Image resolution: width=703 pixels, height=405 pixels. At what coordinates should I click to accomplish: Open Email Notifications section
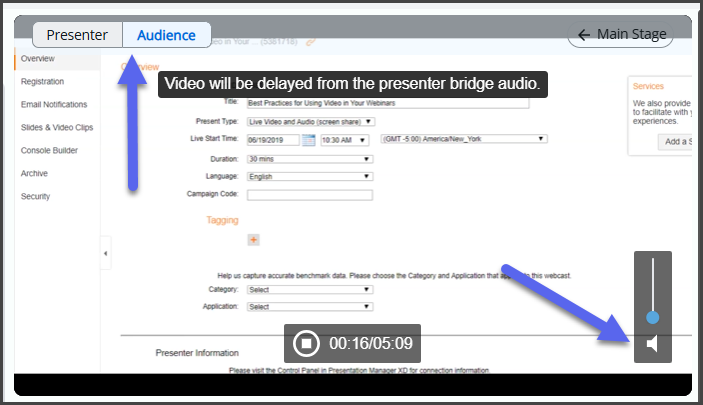click(x=54, y=105)
